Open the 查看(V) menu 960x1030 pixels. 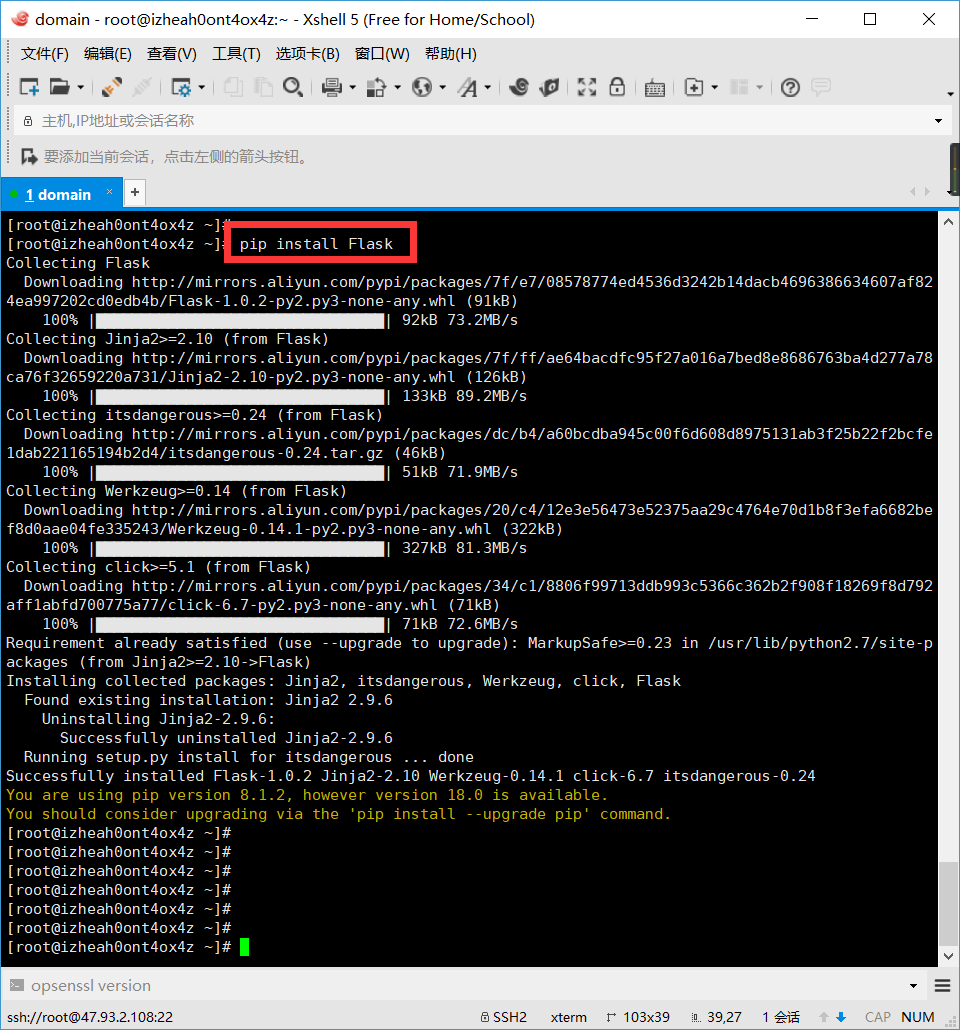coord(171,54)
